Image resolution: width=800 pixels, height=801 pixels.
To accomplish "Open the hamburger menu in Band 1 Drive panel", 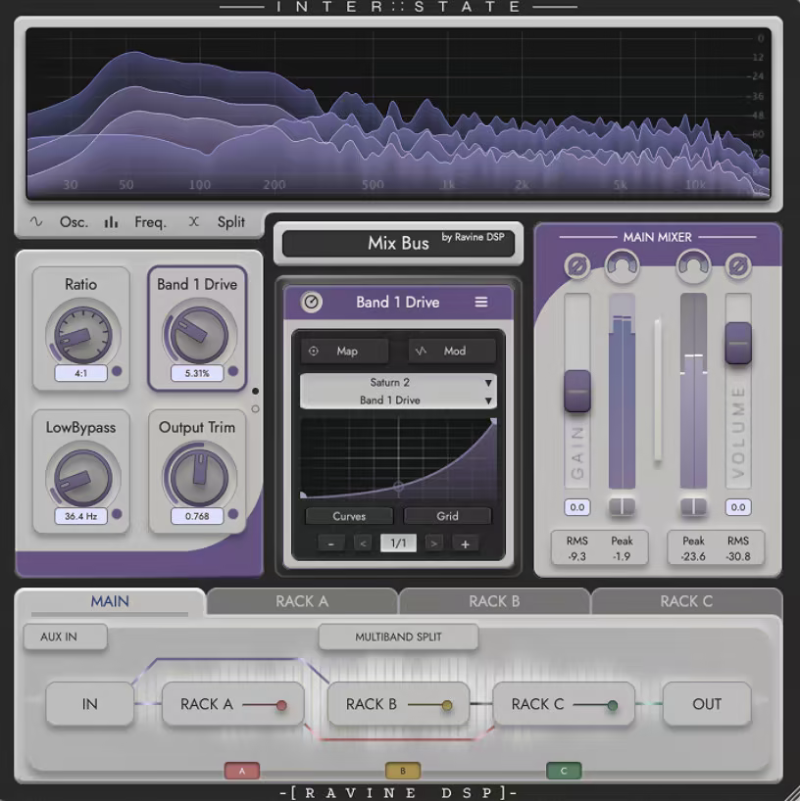I will click(x=481, y=302).
